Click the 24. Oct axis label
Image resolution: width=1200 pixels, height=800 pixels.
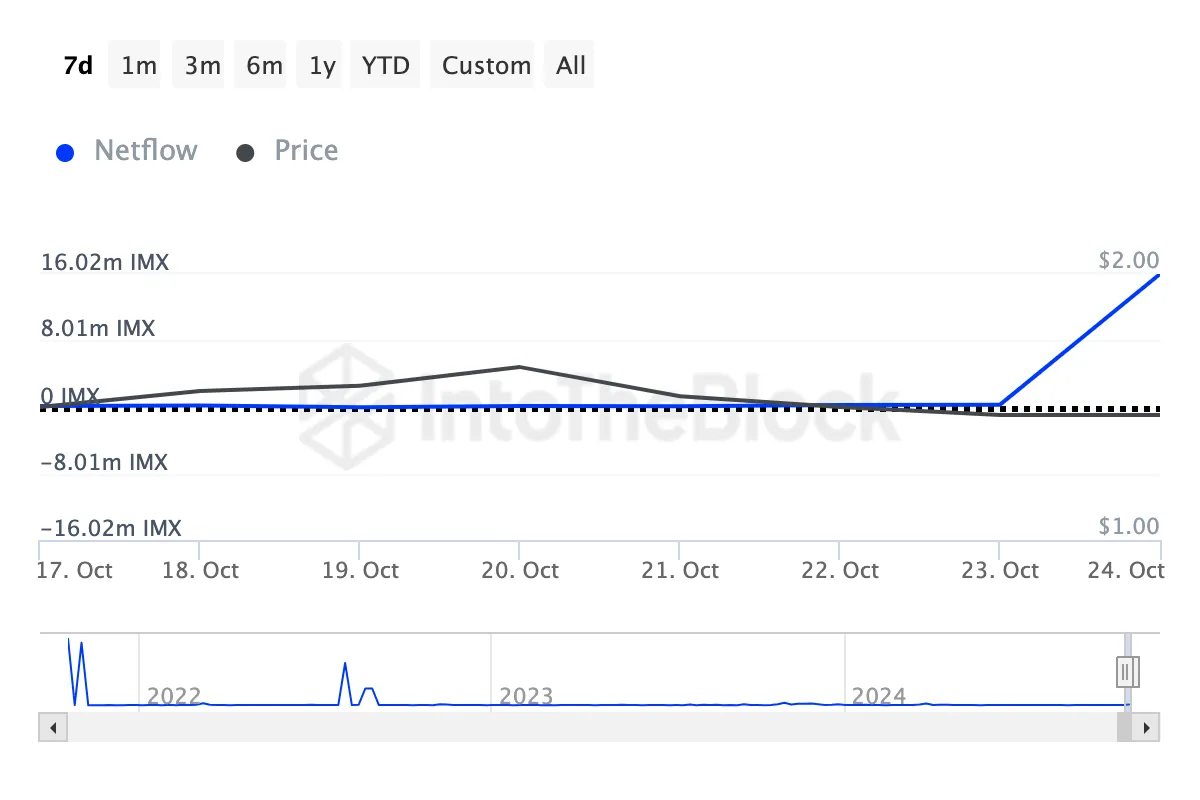point(1125,570)
